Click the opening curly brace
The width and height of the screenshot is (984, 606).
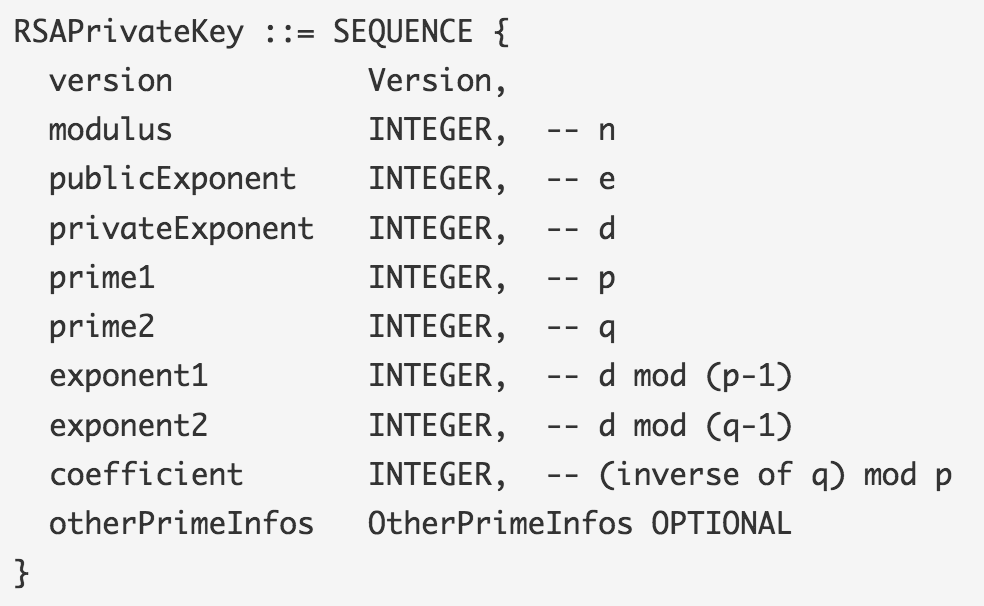coord(502,32)
